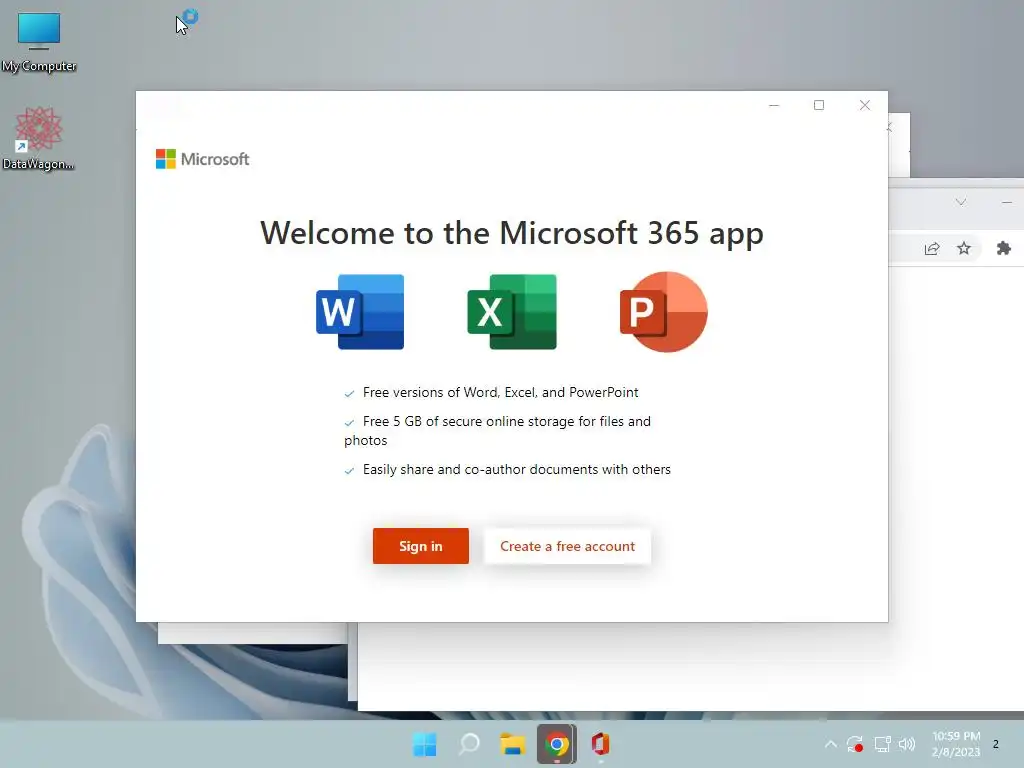Click the Word app icon

click(x=360, y=312)
